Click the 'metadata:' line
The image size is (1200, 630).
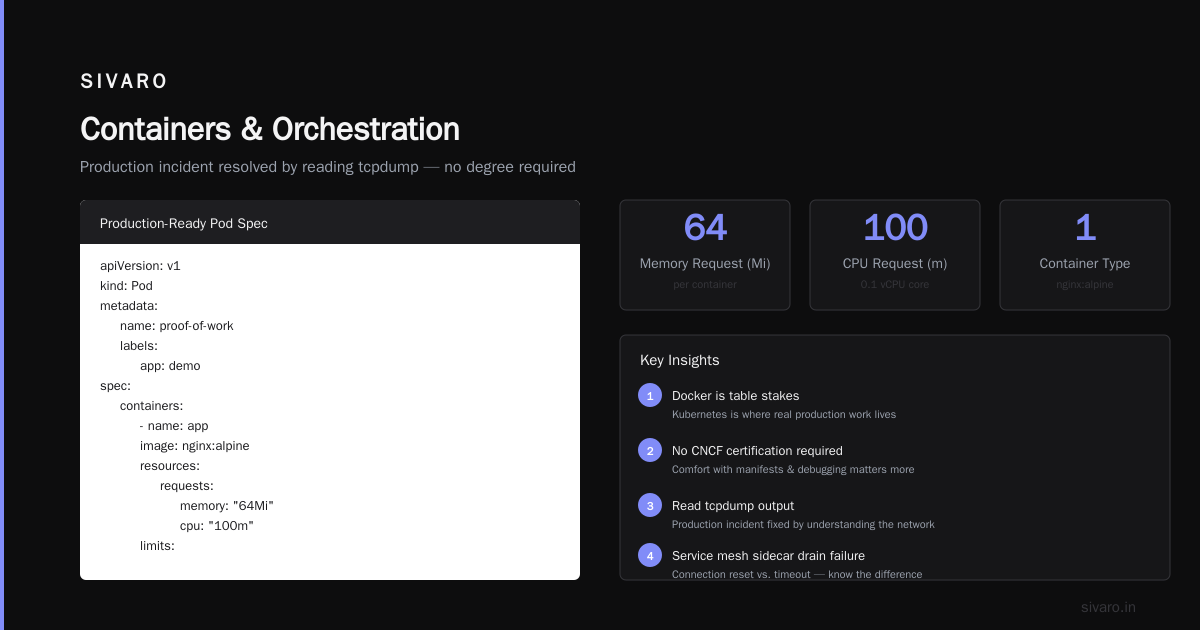pyautogui.click(x=129, y=306)
